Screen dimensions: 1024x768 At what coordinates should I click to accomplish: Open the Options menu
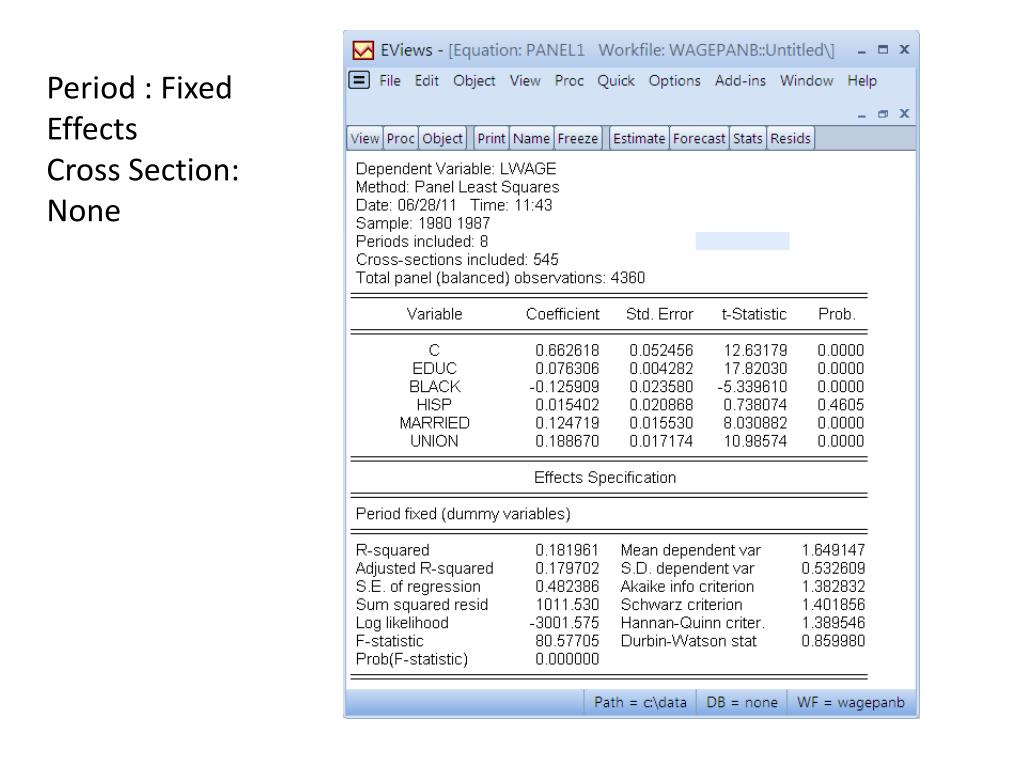(x=675, y=81)
